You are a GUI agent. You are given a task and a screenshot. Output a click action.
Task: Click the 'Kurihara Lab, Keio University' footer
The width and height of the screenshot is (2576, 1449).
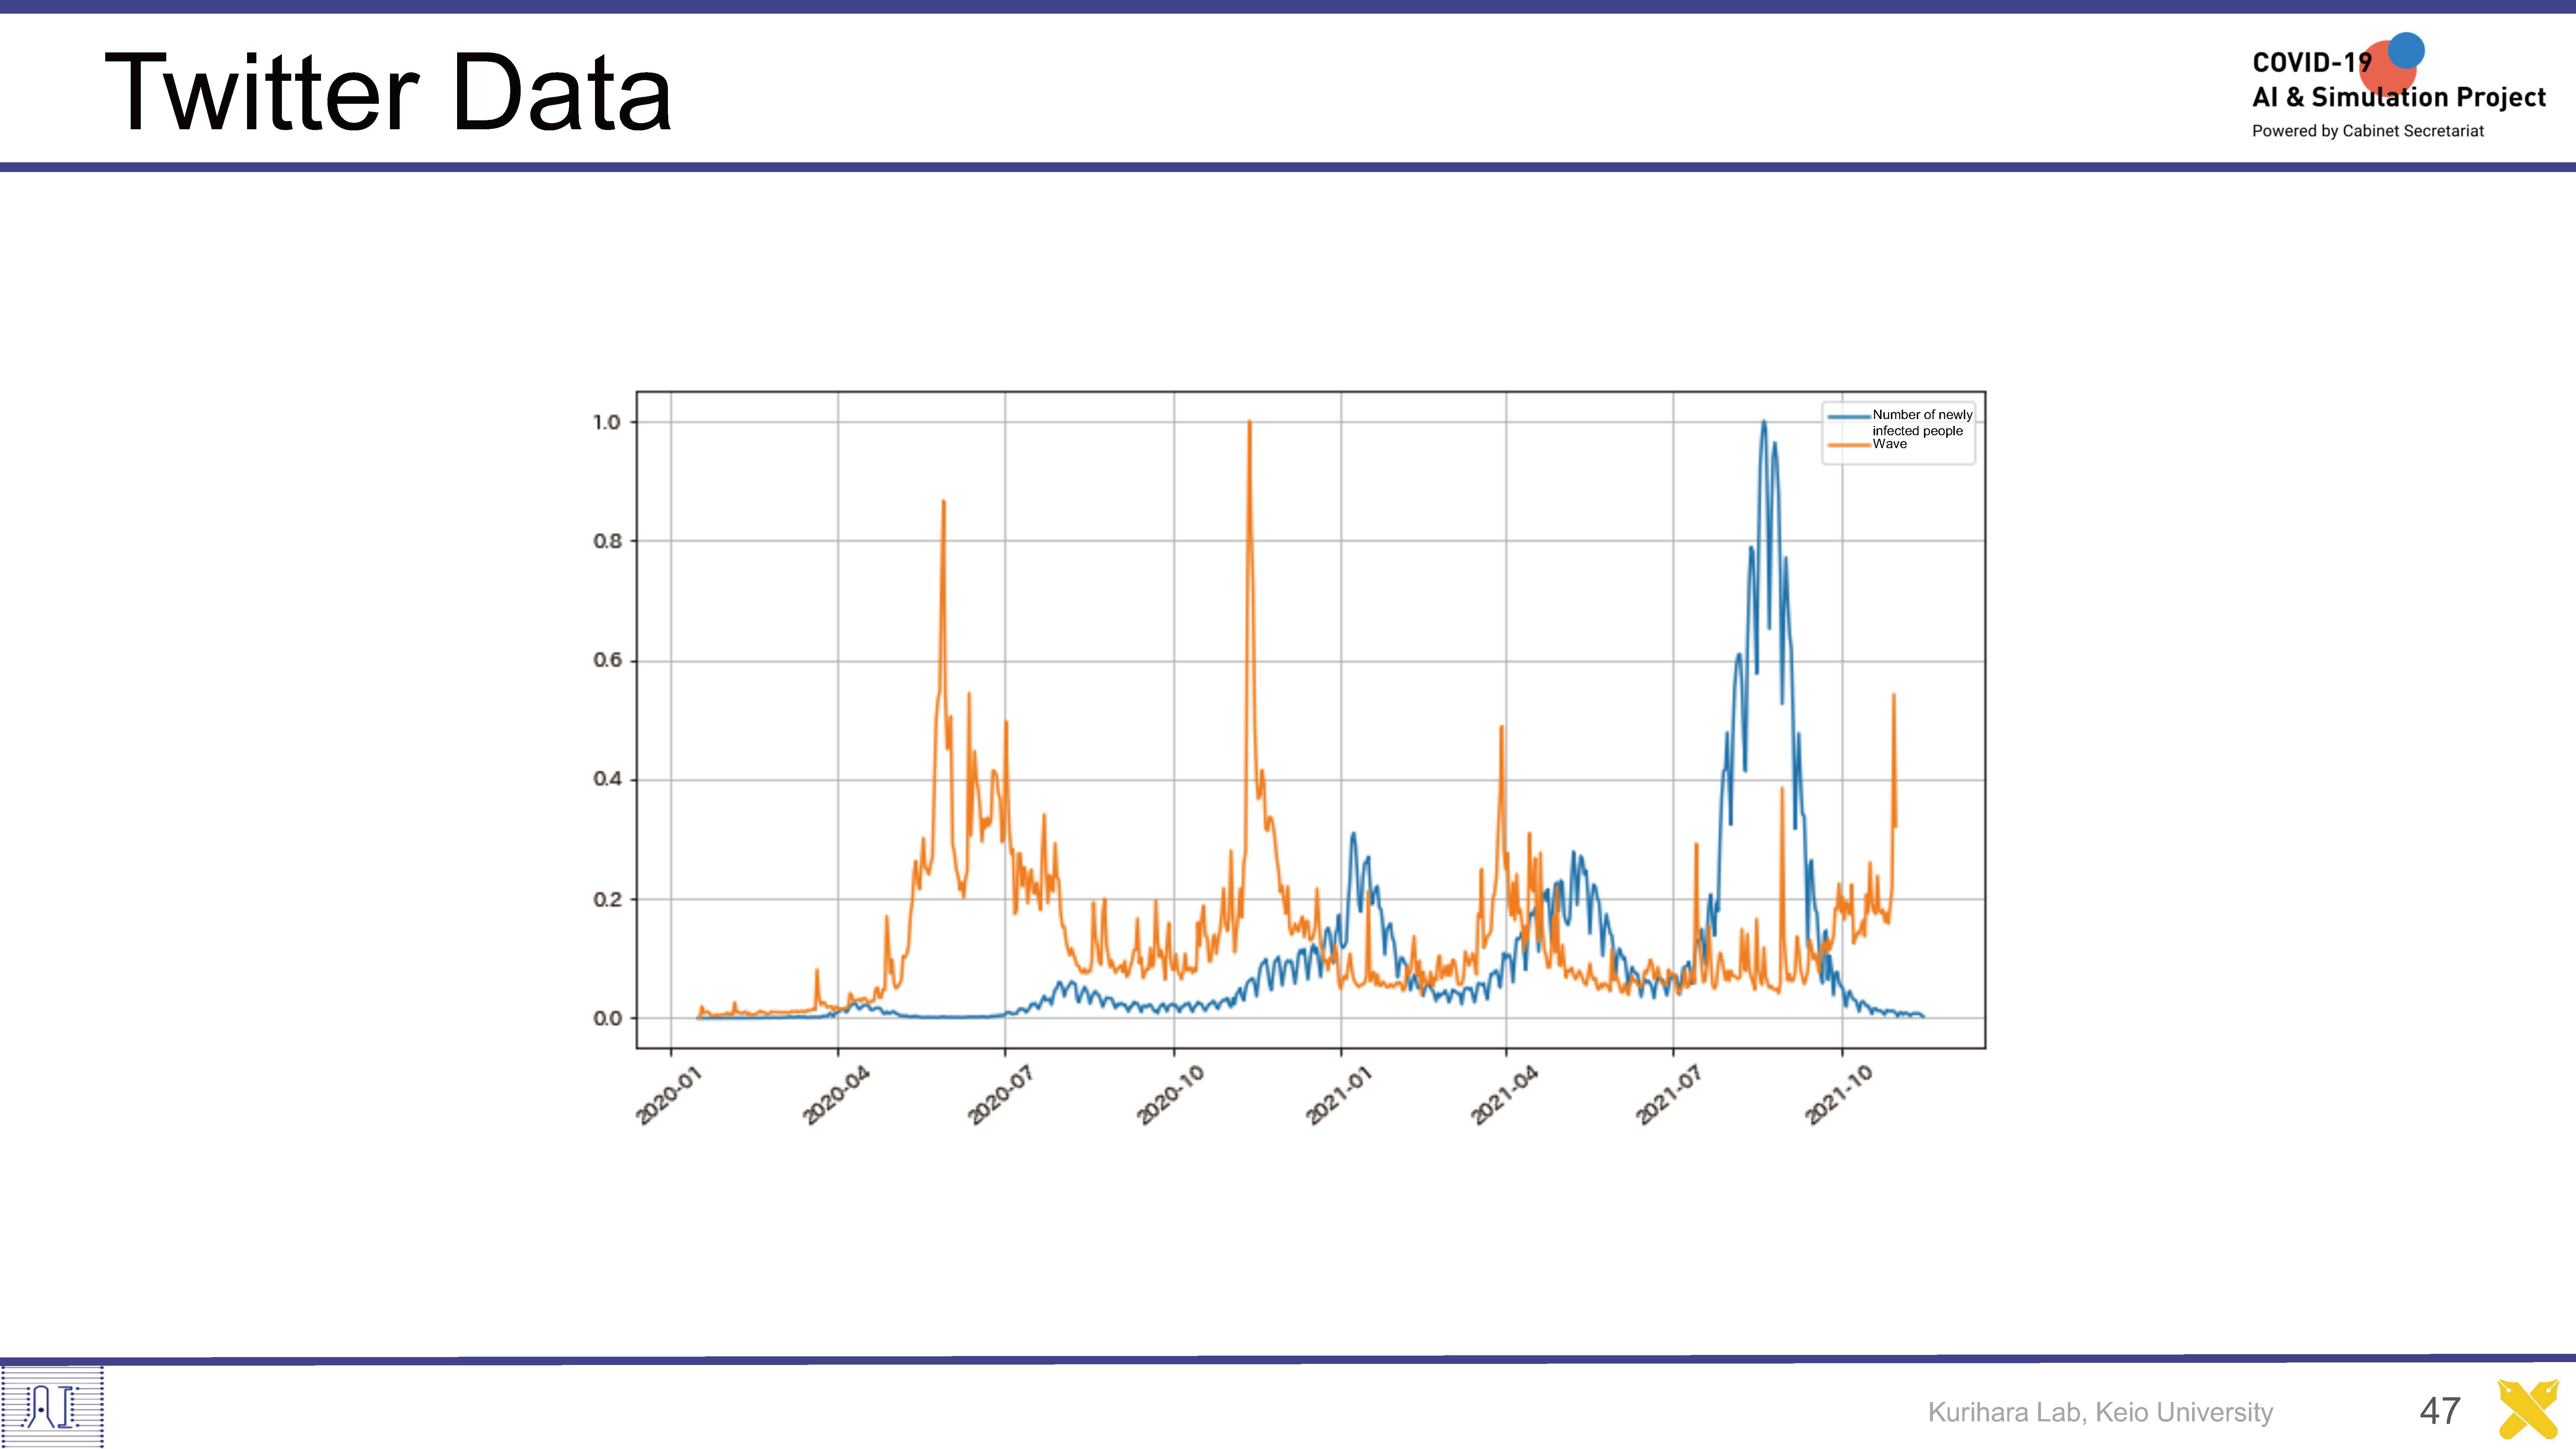[x=2100, y=1412]
